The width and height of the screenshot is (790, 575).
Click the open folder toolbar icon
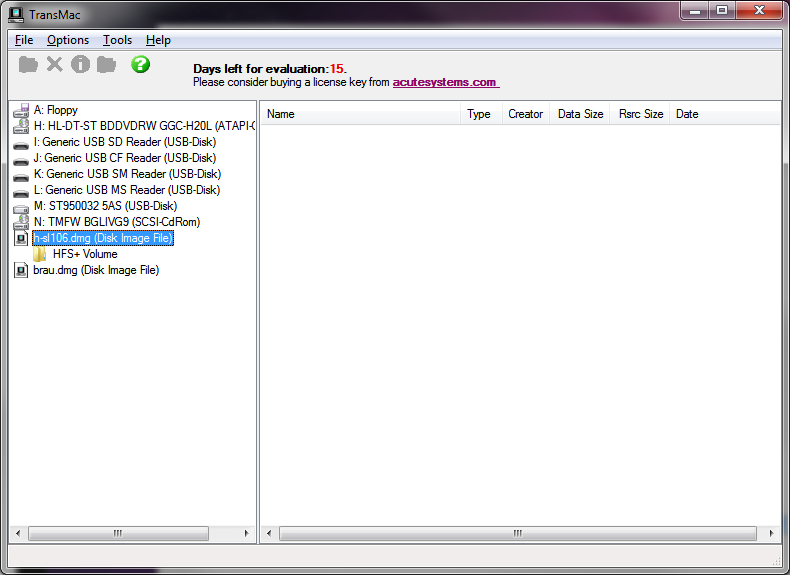[x=28, y=65]
